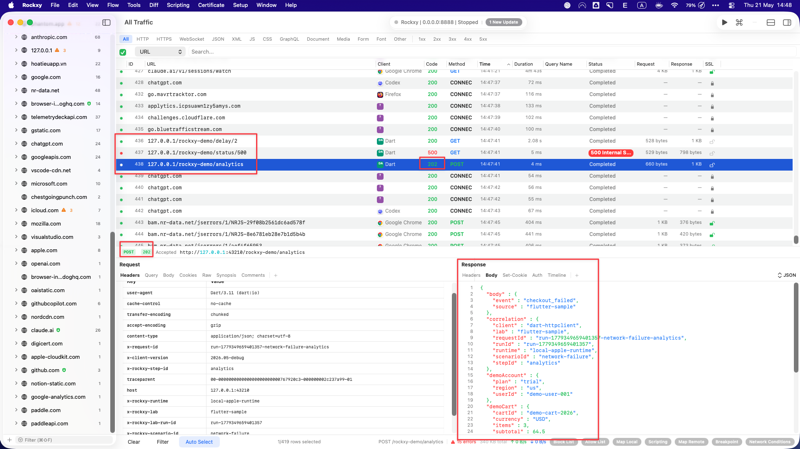
Task: Expand github.com in sidebar
Action: tap(16, 370)
